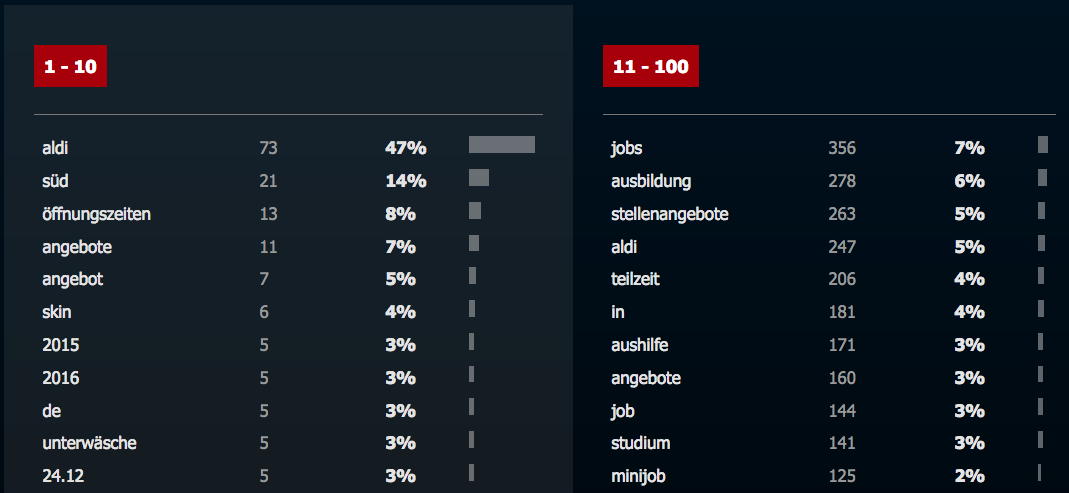The image size is (1069, 493).
Task: Open the "süd" keyword entry
Action: click(x=55, y=181)
